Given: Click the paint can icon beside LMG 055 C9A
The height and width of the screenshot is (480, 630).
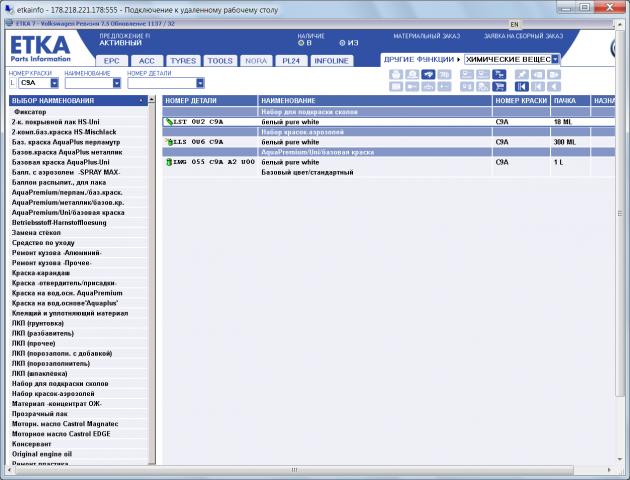Looking at the screenshot, I should (x=169, y=162).
